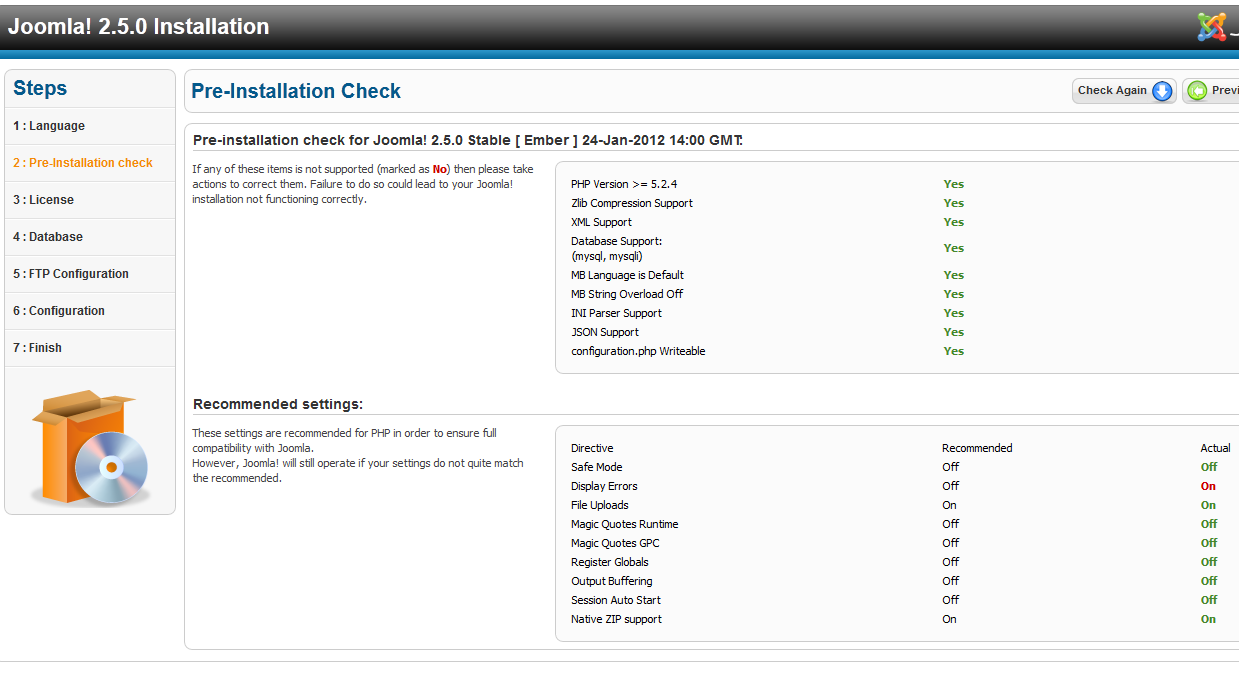Click the blue down-arrow icon on Check Again
The width and height of the screenshot is (1239, 674).
[1161, 91]
